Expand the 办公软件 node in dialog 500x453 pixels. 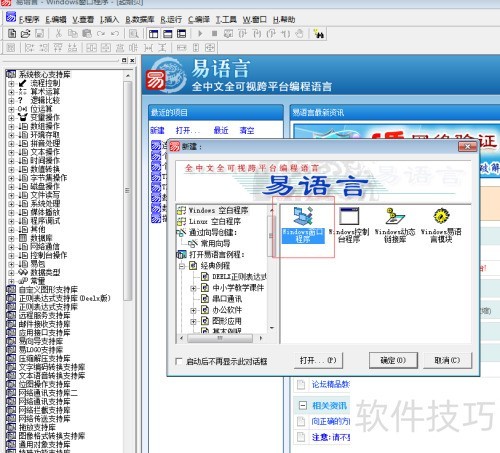[193, 311]
